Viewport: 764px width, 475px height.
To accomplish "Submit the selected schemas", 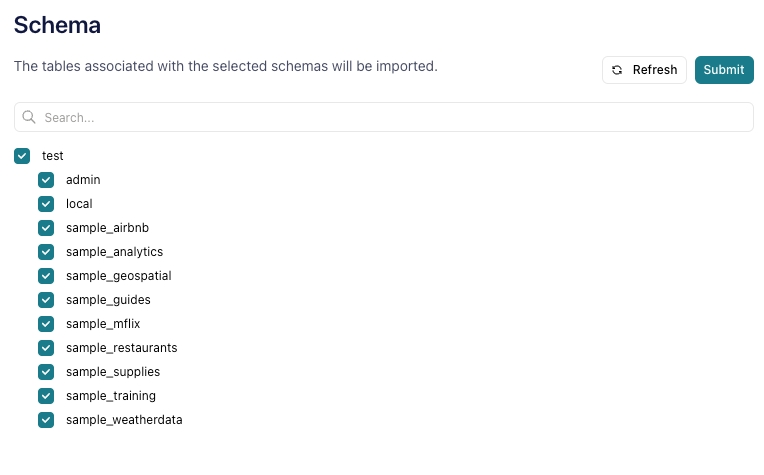I will coord(723,70).
